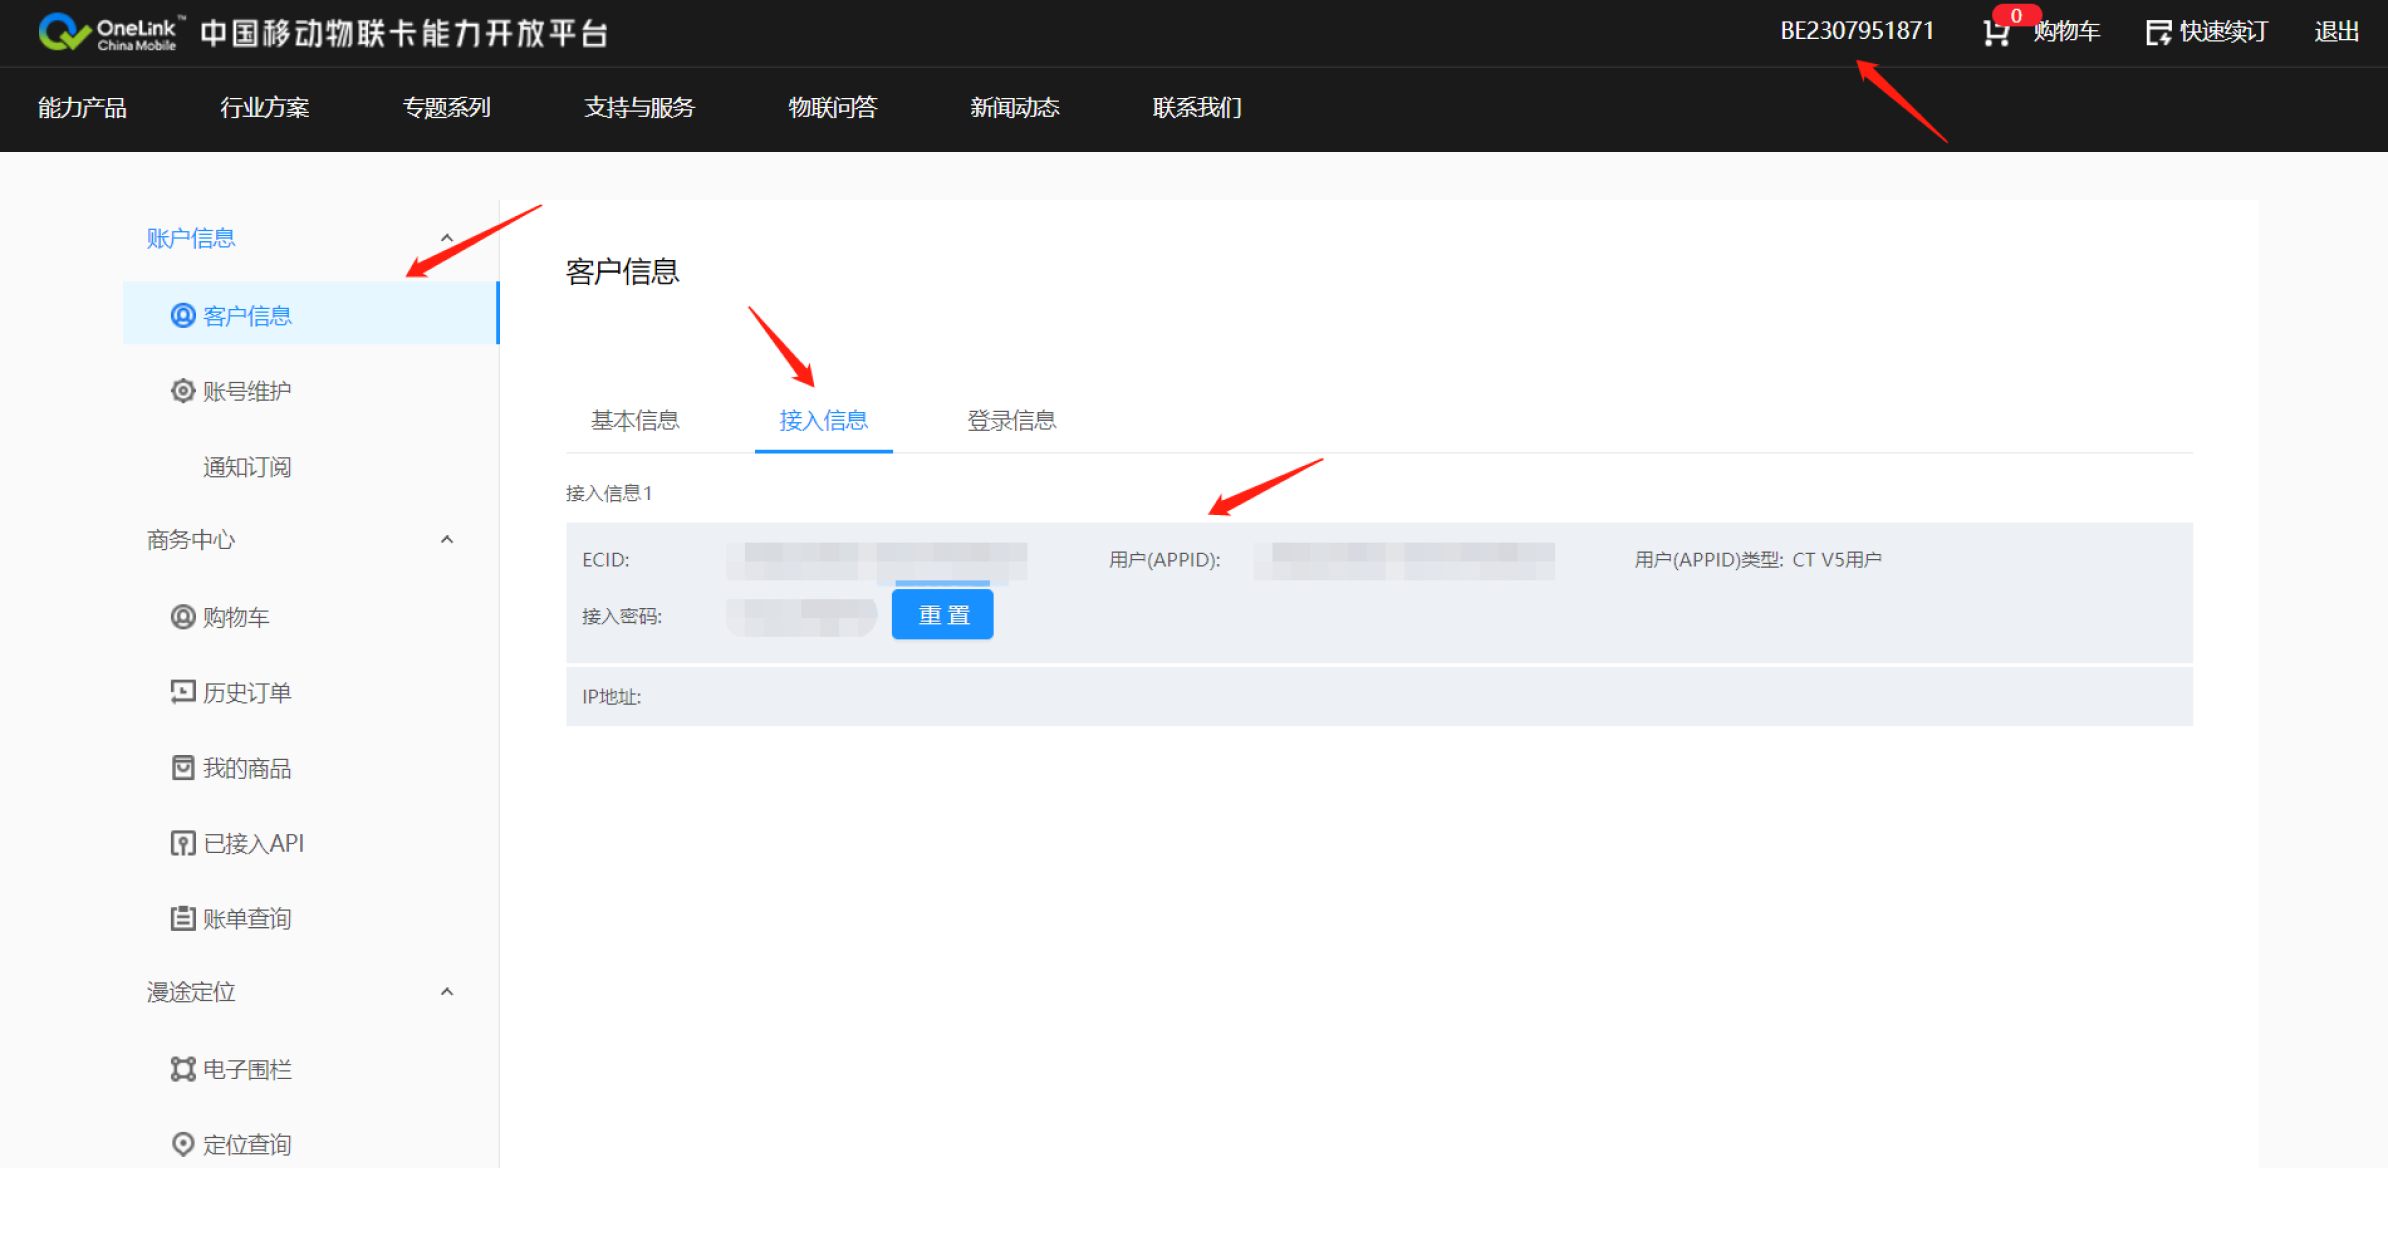
Task: Open 已接入API sidebar entry
Action: 238,843
